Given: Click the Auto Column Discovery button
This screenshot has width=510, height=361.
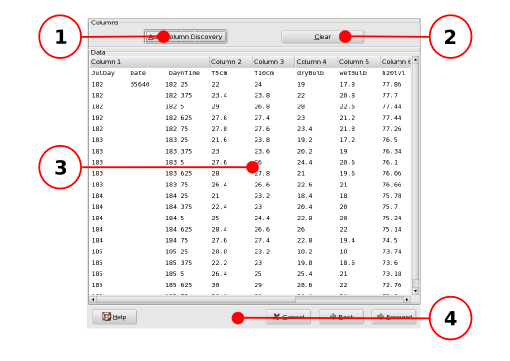Looking at the screenshot, I should (186, 37).
